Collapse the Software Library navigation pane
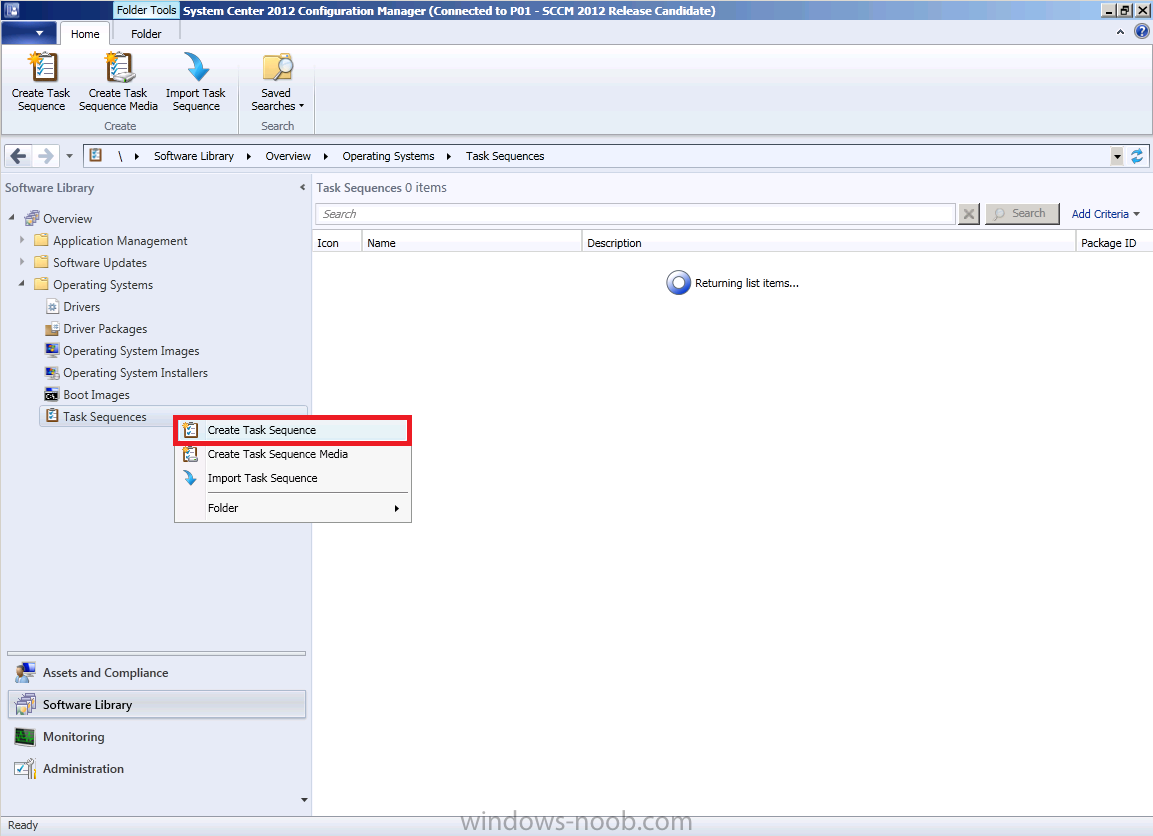1153x836 pixels. point(302,187)
